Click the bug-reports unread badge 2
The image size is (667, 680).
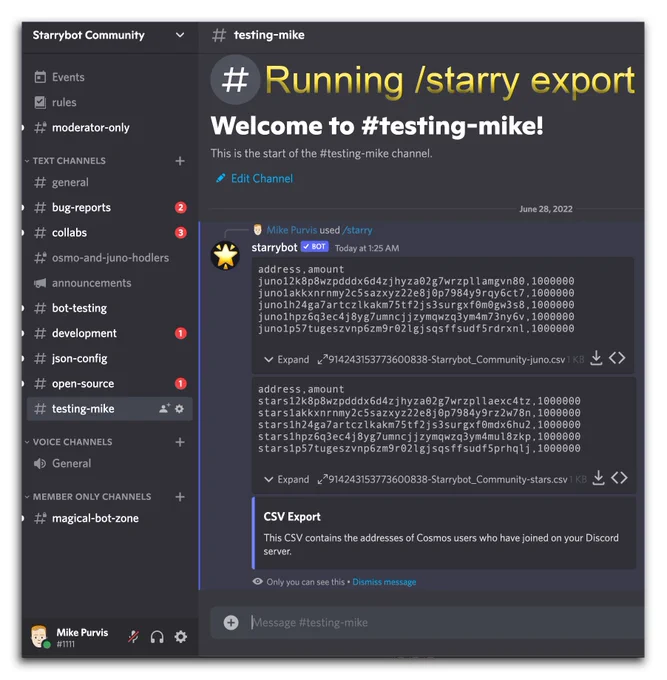pyautogui.click(x=181, y=207)
